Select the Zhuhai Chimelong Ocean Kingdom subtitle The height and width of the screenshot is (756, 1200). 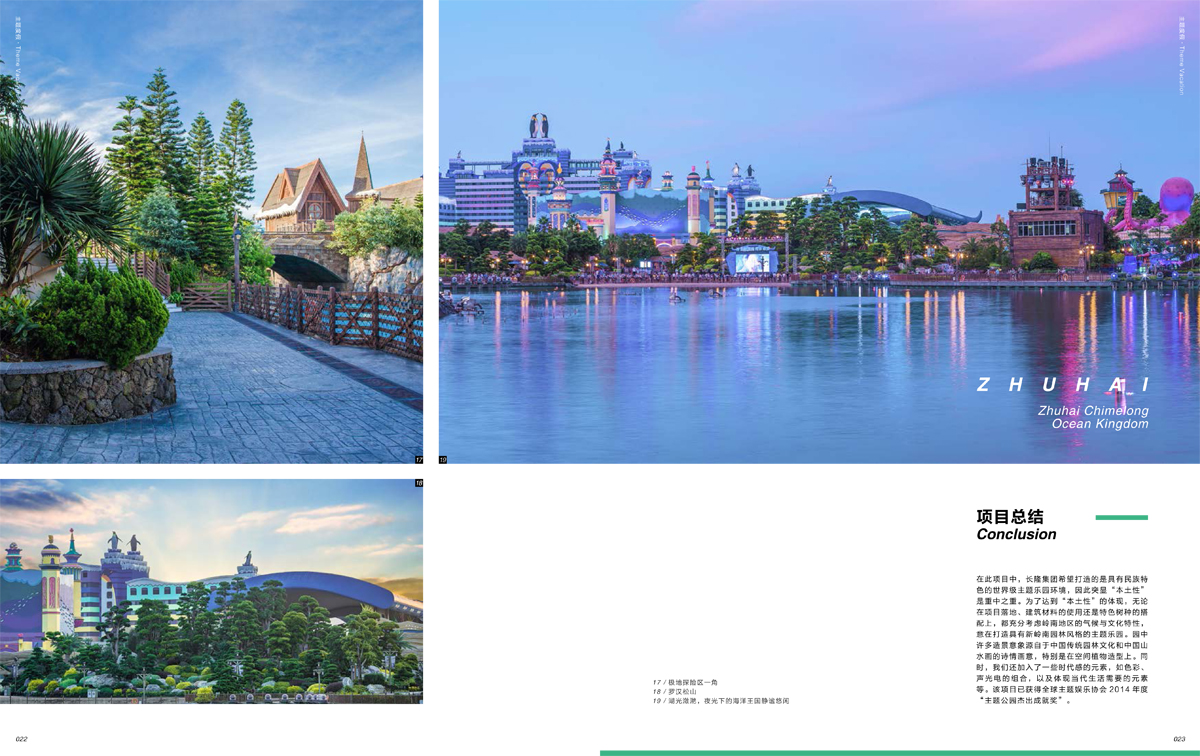click(1093, 417)
